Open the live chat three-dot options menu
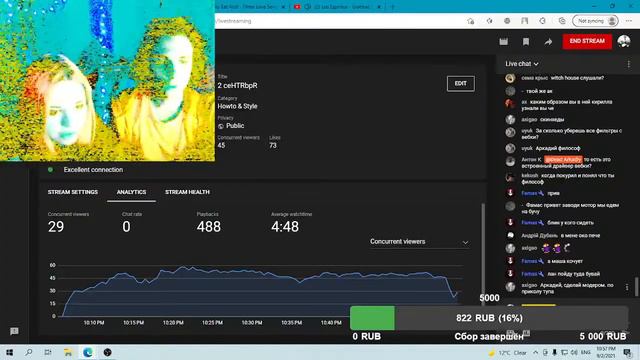The image size is (640, 360). click(629, 64)
